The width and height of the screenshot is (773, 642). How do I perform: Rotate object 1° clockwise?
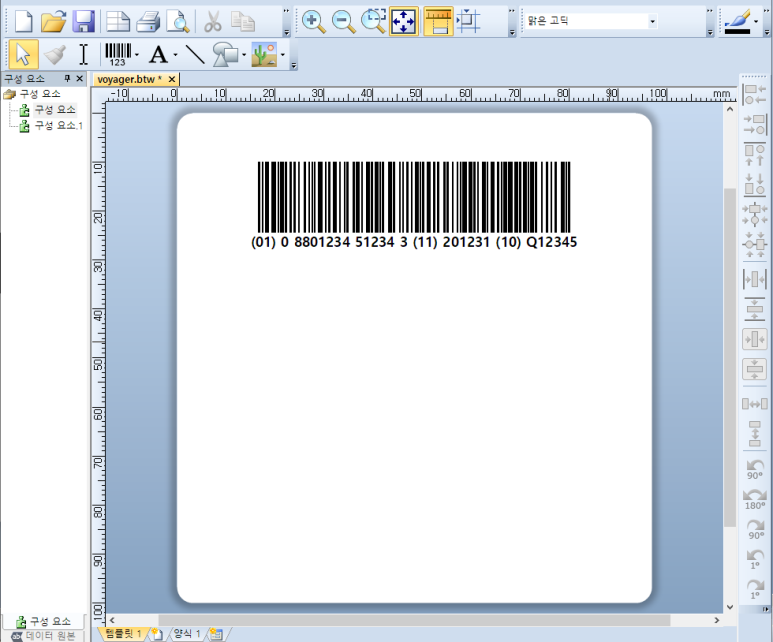(x=755, y=589)
